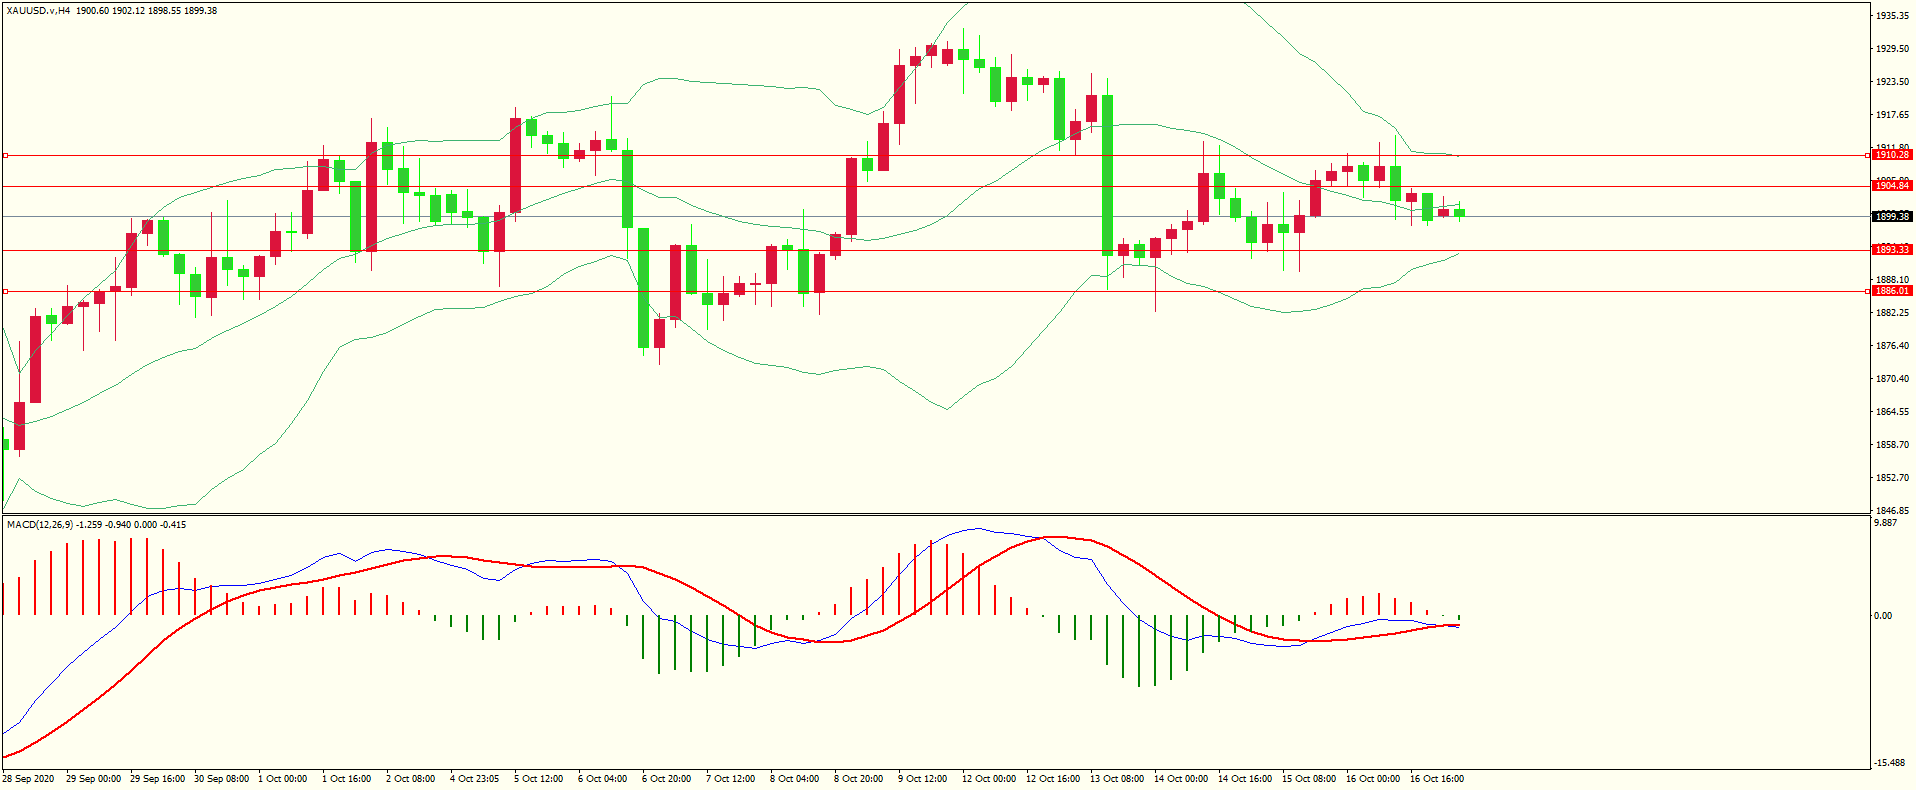Select the 4 Oct 23:05 time label
Viewport: 1916px width, 790px height.
tap(474, 779)
